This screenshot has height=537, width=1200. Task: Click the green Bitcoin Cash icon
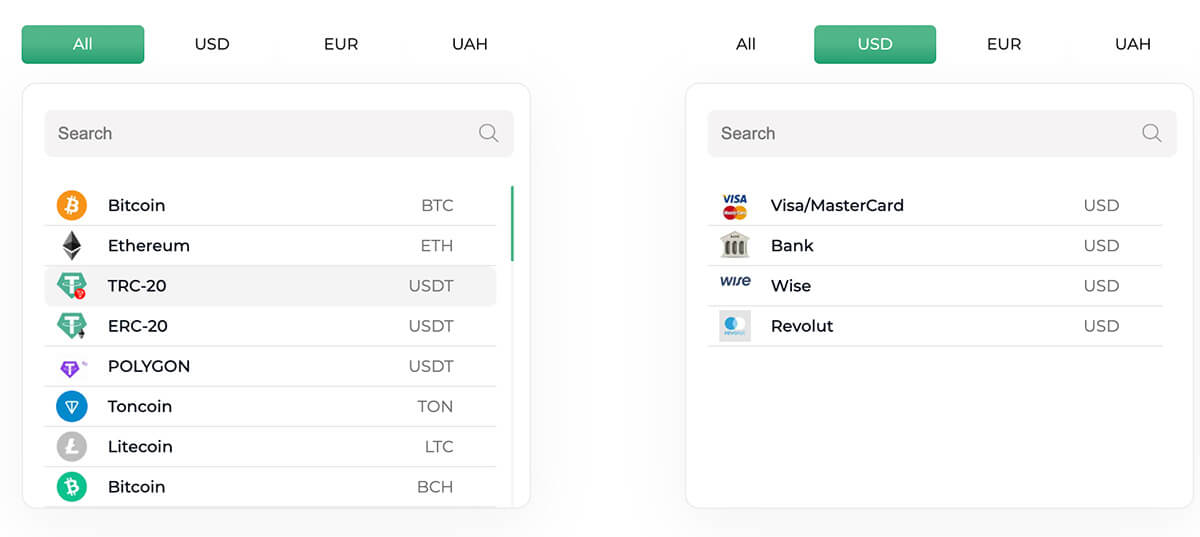tap(72, 487)
